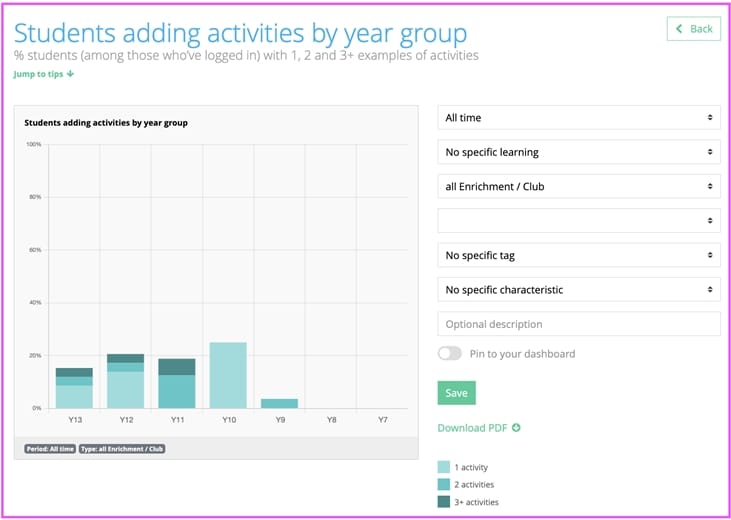Click the Y7 axis label
The width and height of the screenshot is (731, 520).
[x=382, y=420]
